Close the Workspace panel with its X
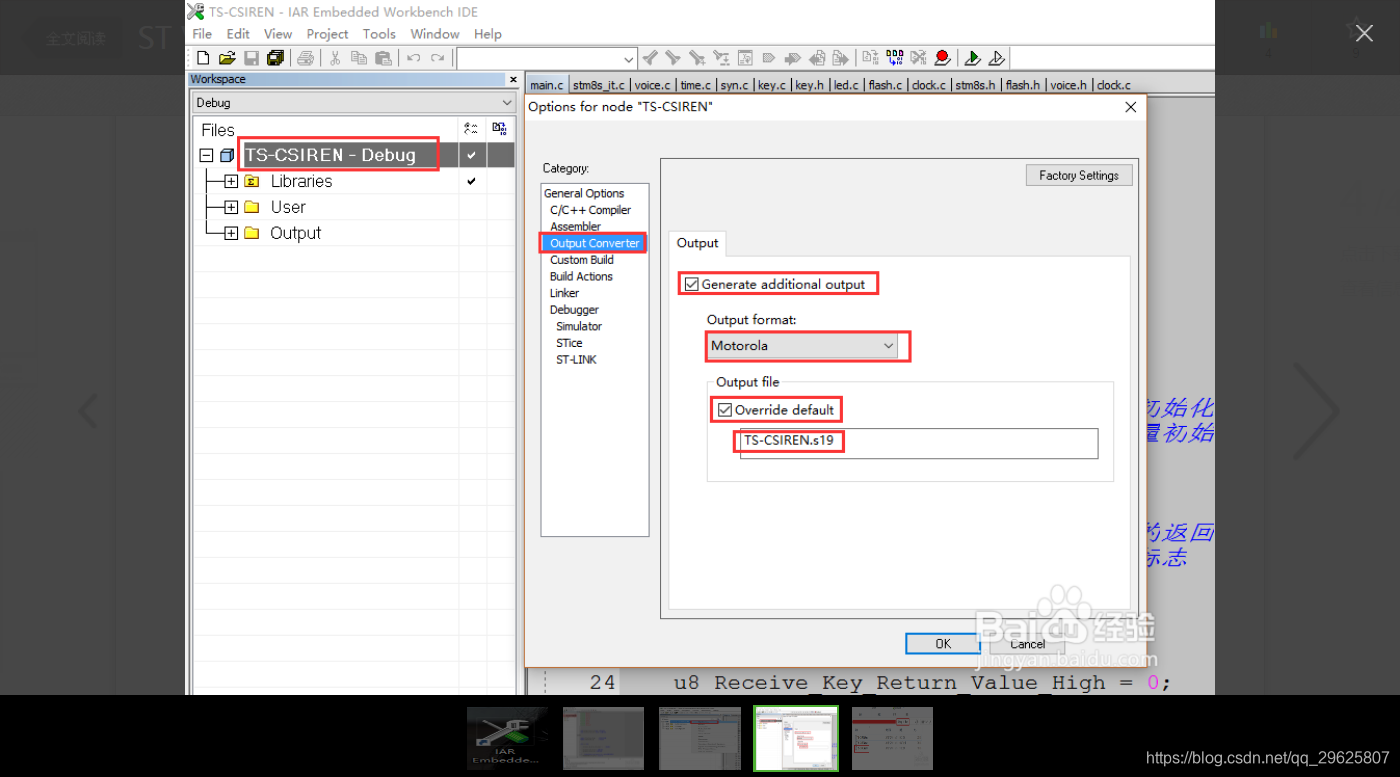 pyautogui.click(x=513, y=79)
